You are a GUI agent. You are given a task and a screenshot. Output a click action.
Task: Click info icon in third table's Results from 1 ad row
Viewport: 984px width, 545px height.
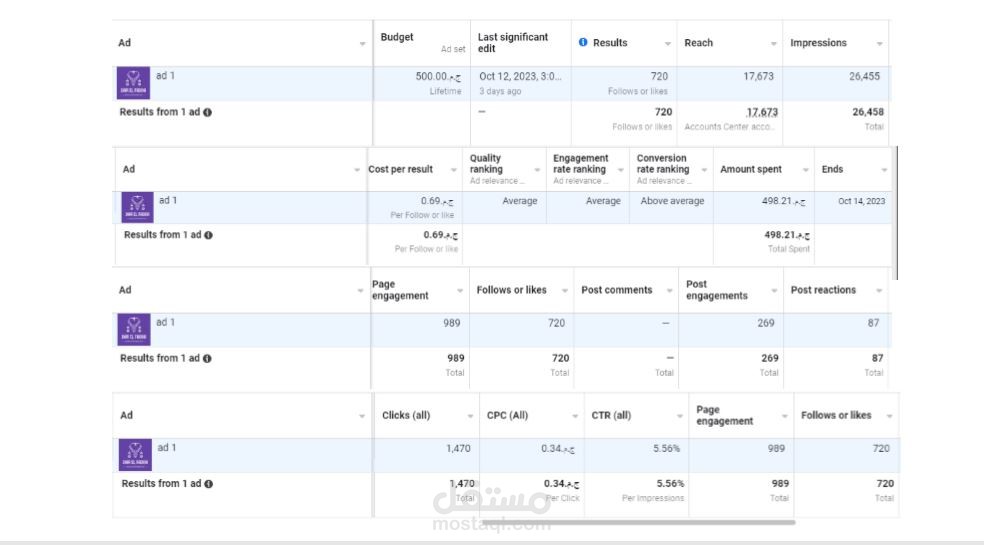click(x=207, y=359)
